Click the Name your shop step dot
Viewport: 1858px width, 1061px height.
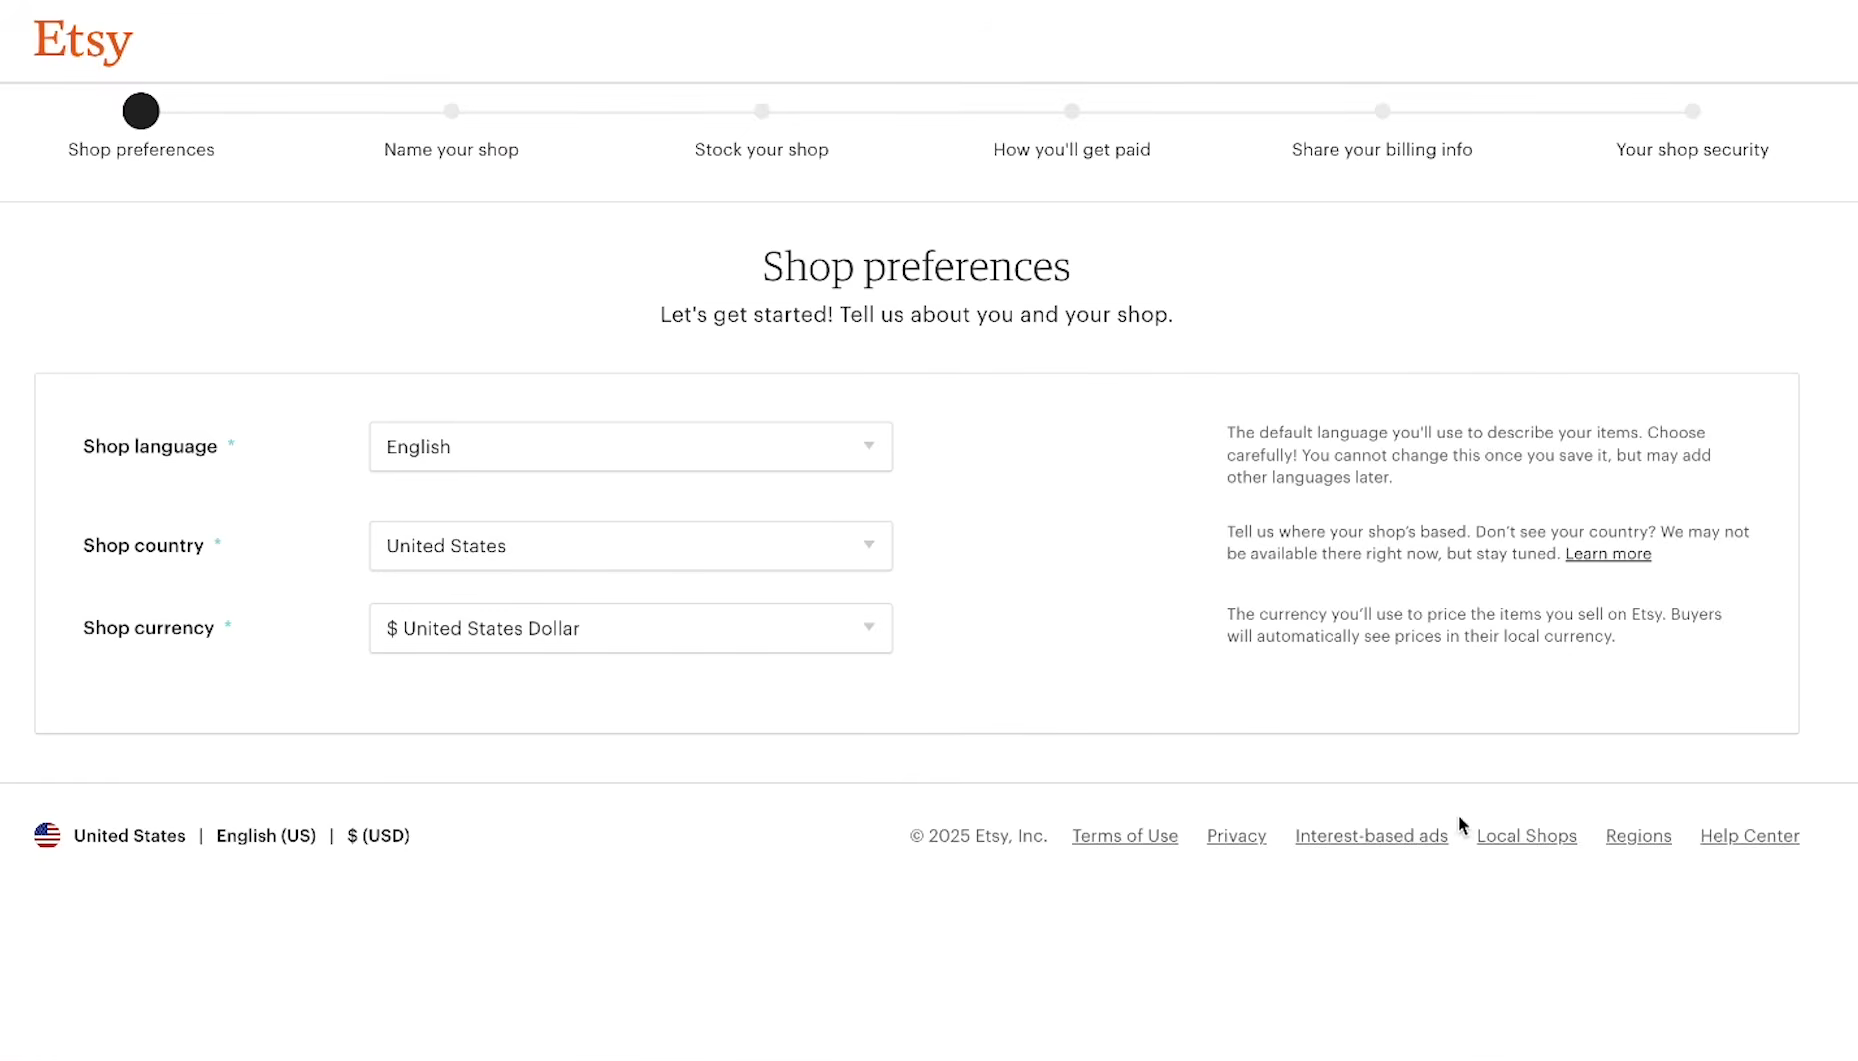451,111
